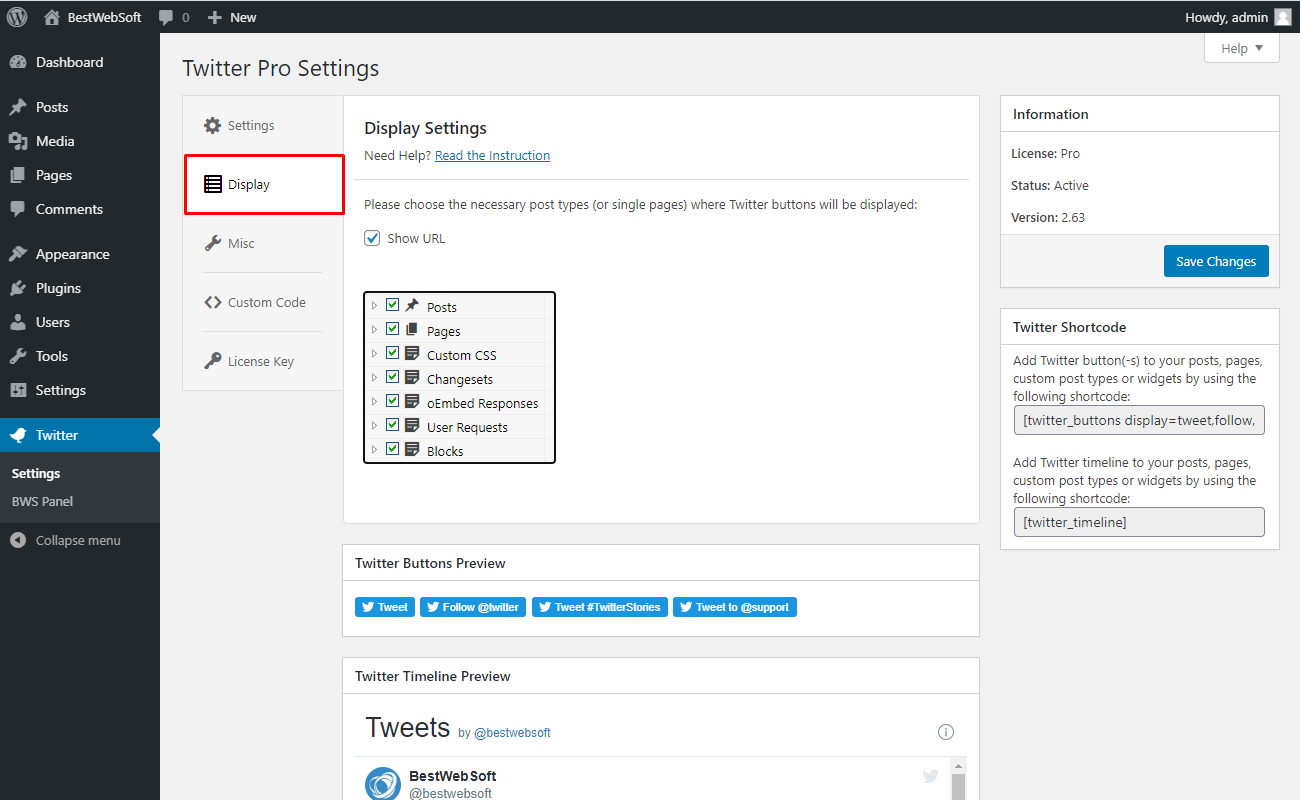The height and width of the screenshot is (800, 1300).
Task: Expand the Blocks tree node
Action: (x=375, y=449)
